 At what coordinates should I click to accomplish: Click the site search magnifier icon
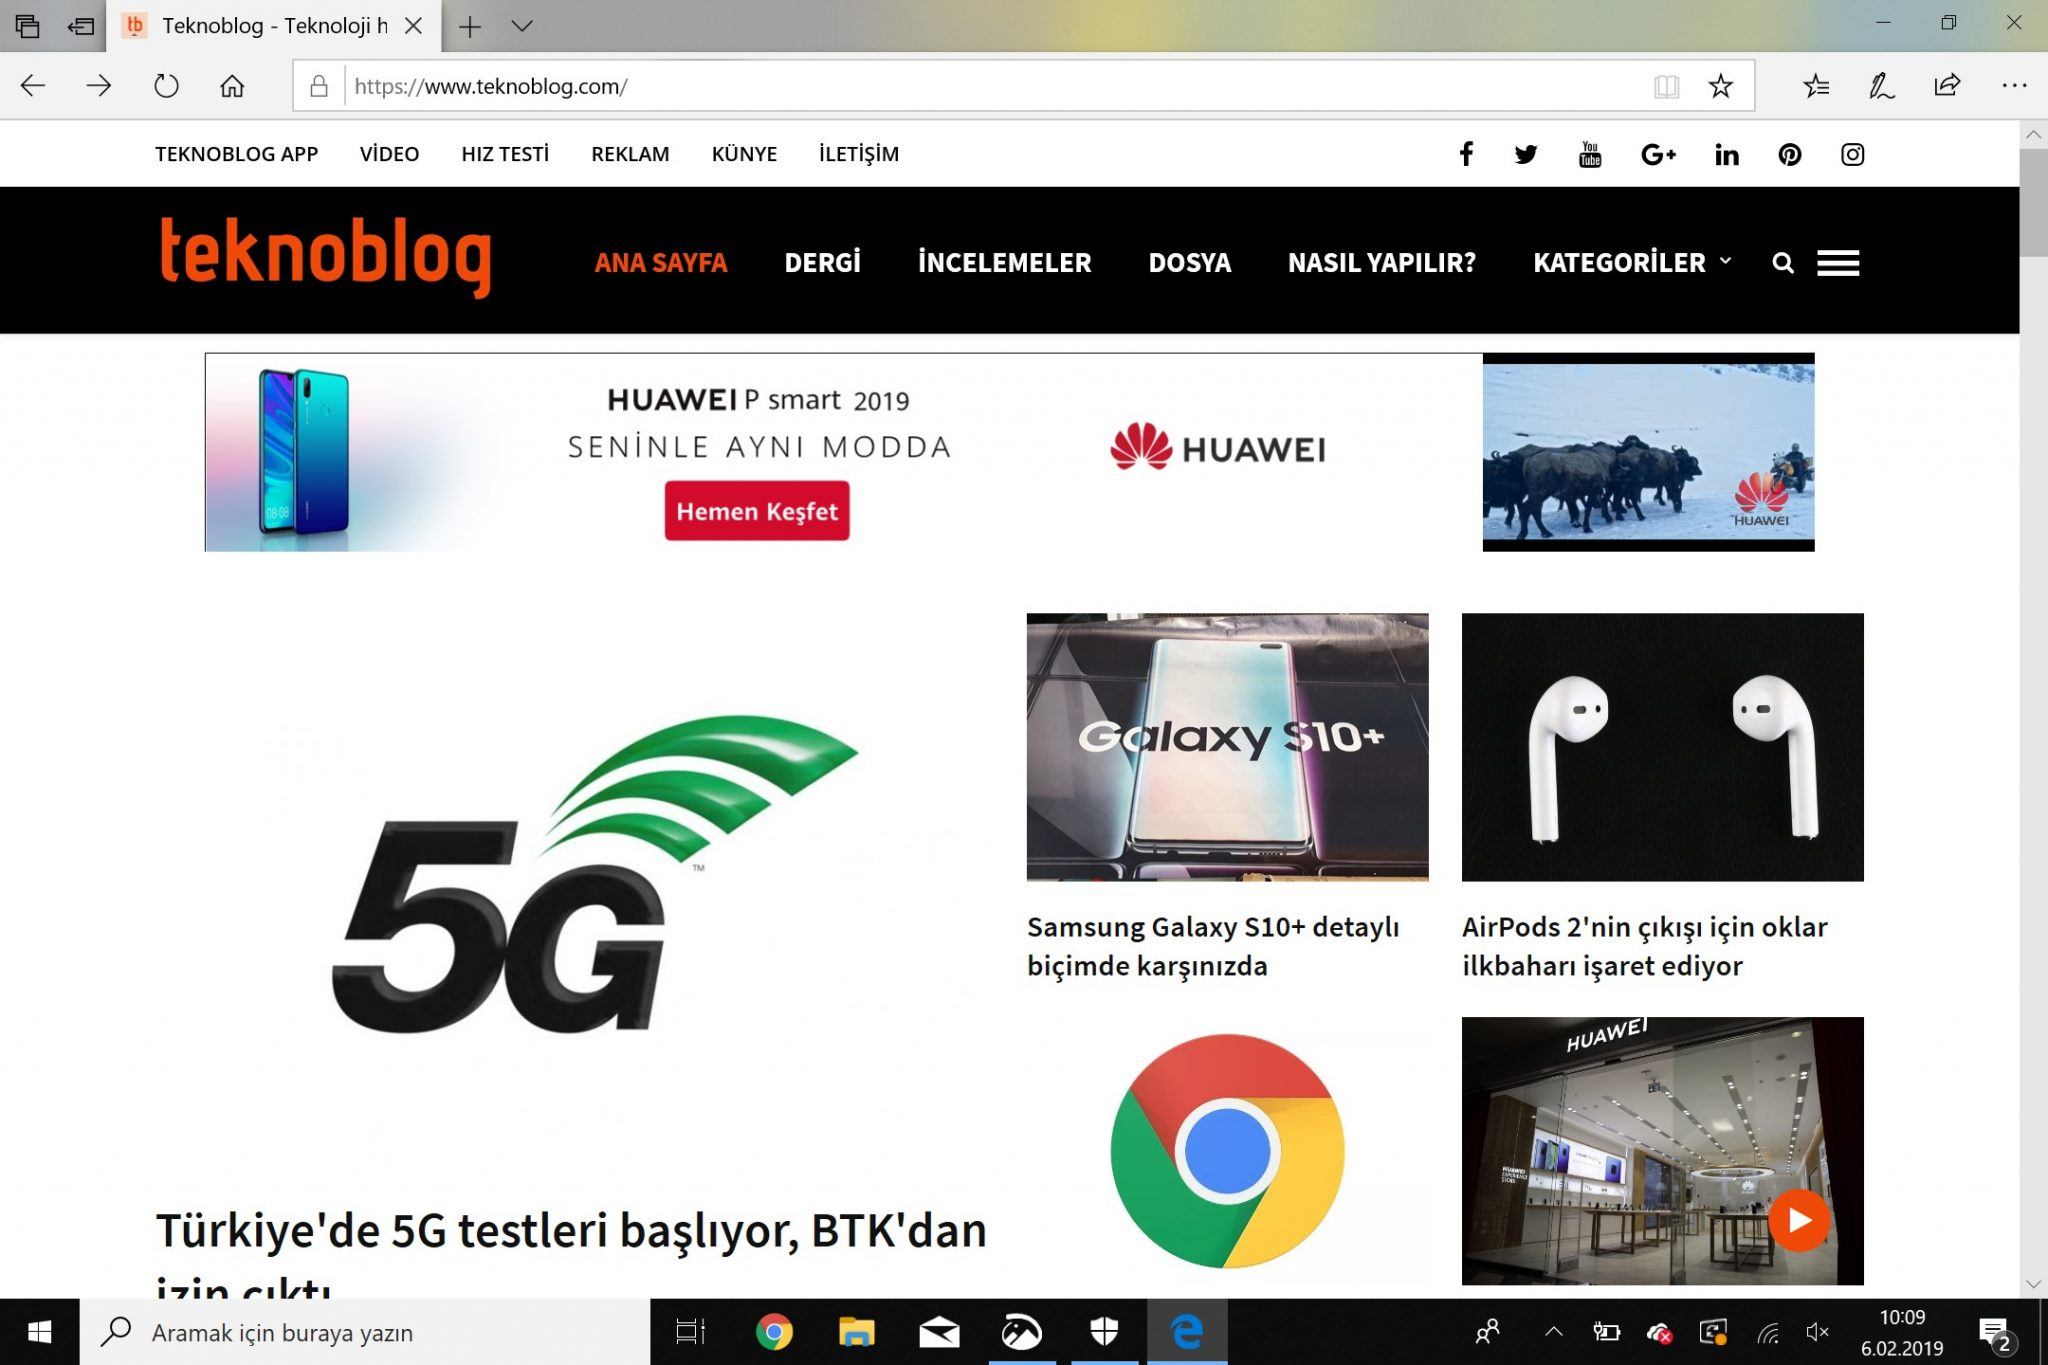tap(1783, 263)
